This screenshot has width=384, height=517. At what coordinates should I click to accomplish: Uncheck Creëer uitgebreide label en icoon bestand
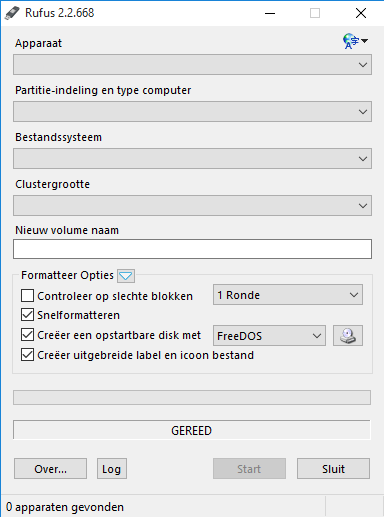[27, 355]
